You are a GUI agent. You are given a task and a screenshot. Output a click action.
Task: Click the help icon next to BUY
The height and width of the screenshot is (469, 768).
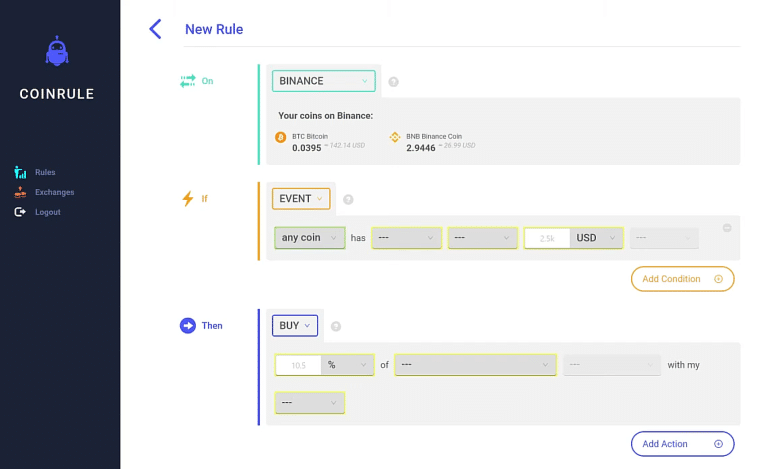coord(336,326)
